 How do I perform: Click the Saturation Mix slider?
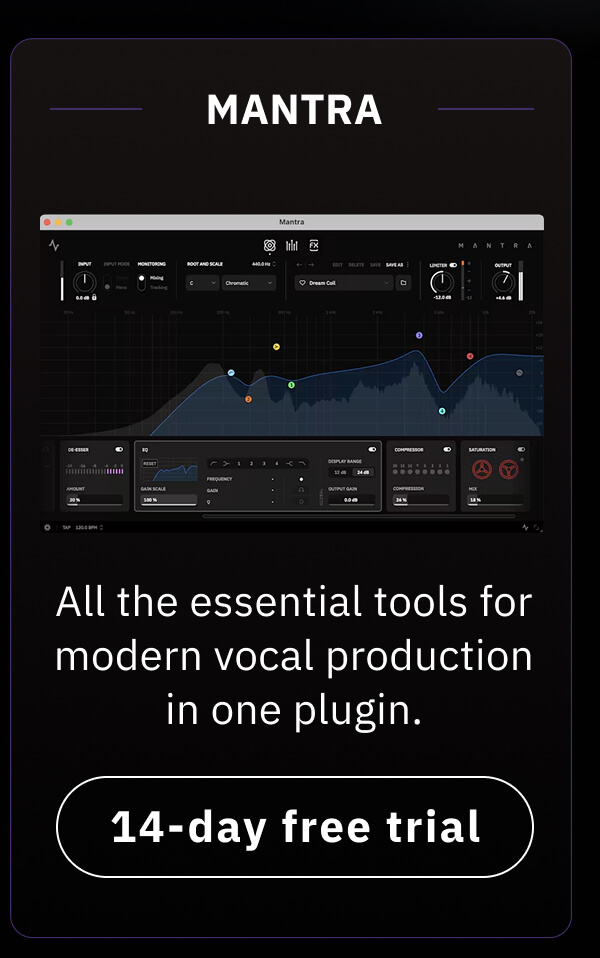point(496,500)
